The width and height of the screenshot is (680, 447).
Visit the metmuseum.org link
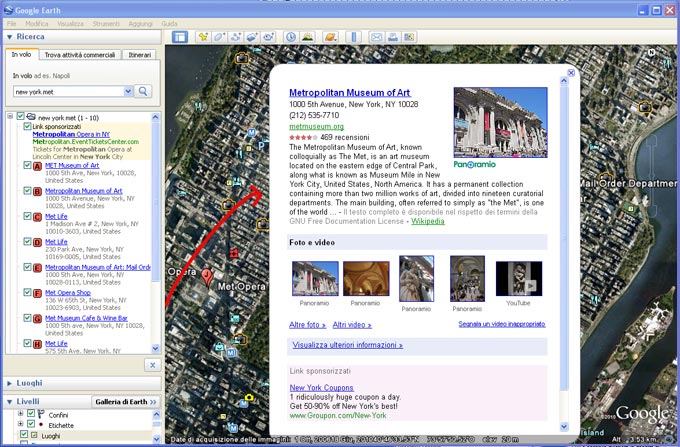[x=317, y=127]
